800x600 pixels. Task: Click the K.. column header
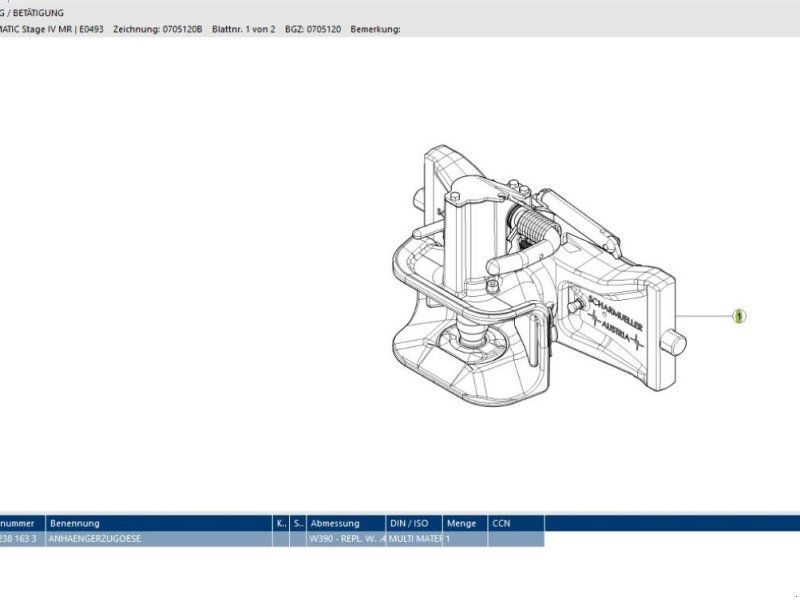tap(281, 523)
